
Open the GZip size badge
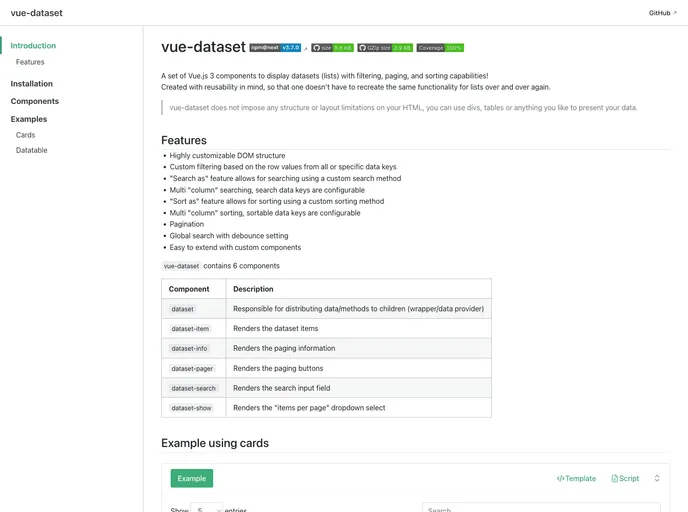pyautogui.click(x=385, y=48)
